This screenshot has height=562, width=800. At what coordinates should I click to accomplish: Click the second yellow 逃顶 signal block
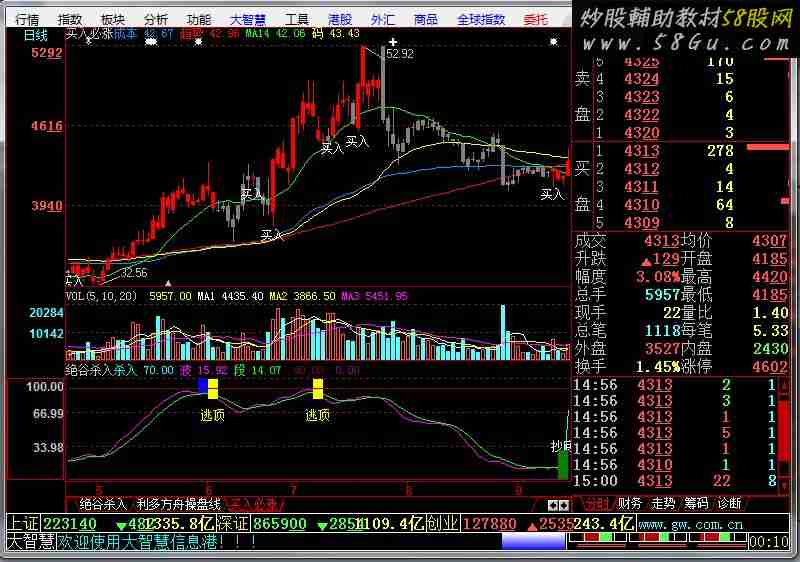[317, 389]
